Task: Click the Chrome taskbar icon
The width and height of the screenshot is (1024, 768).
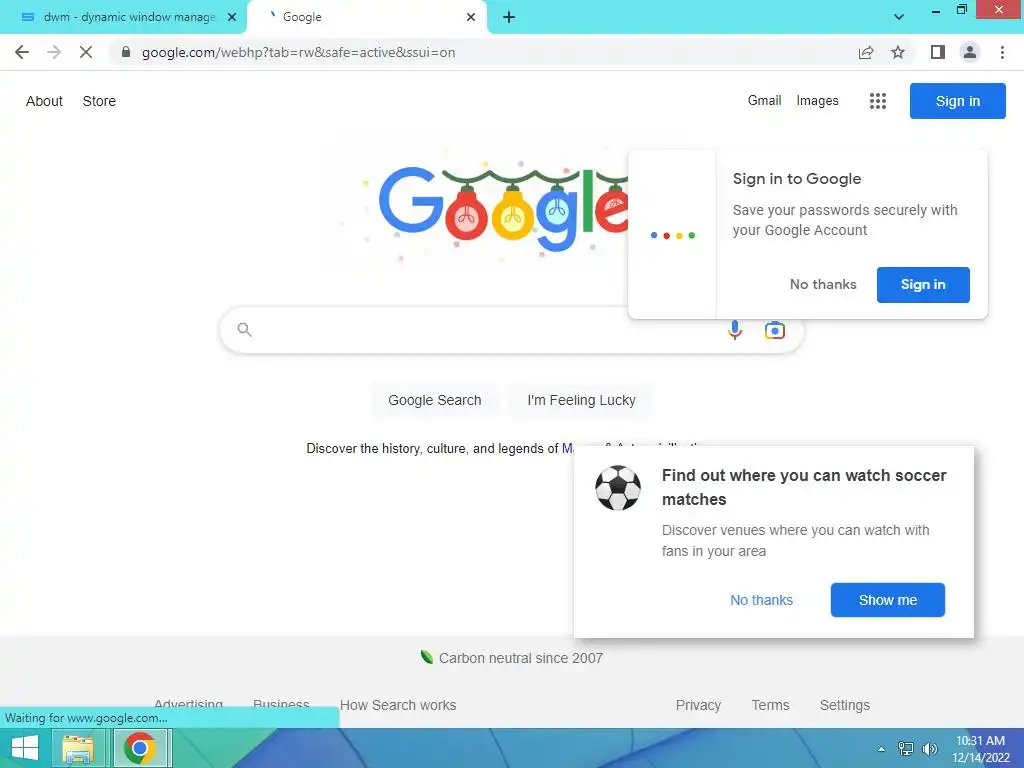Action: 140,748
